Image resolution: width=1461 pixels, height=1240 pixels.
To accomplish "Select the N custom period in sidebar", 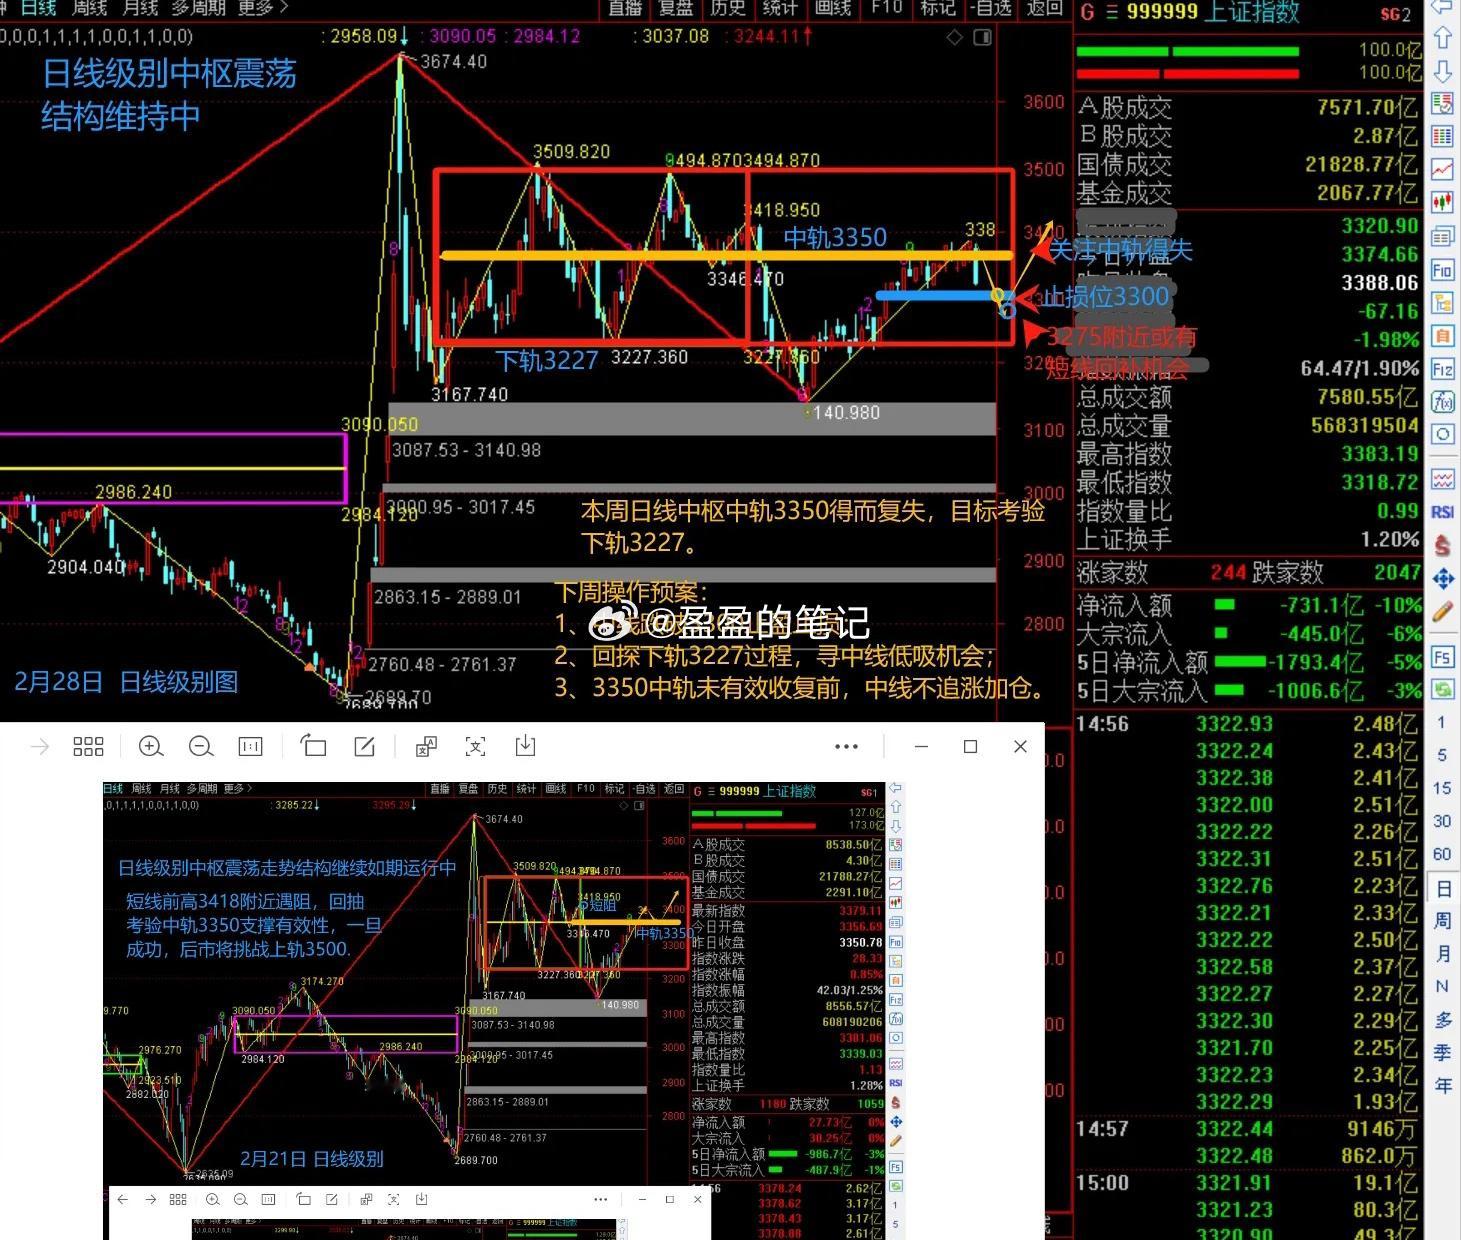I will click(1442, 986).
